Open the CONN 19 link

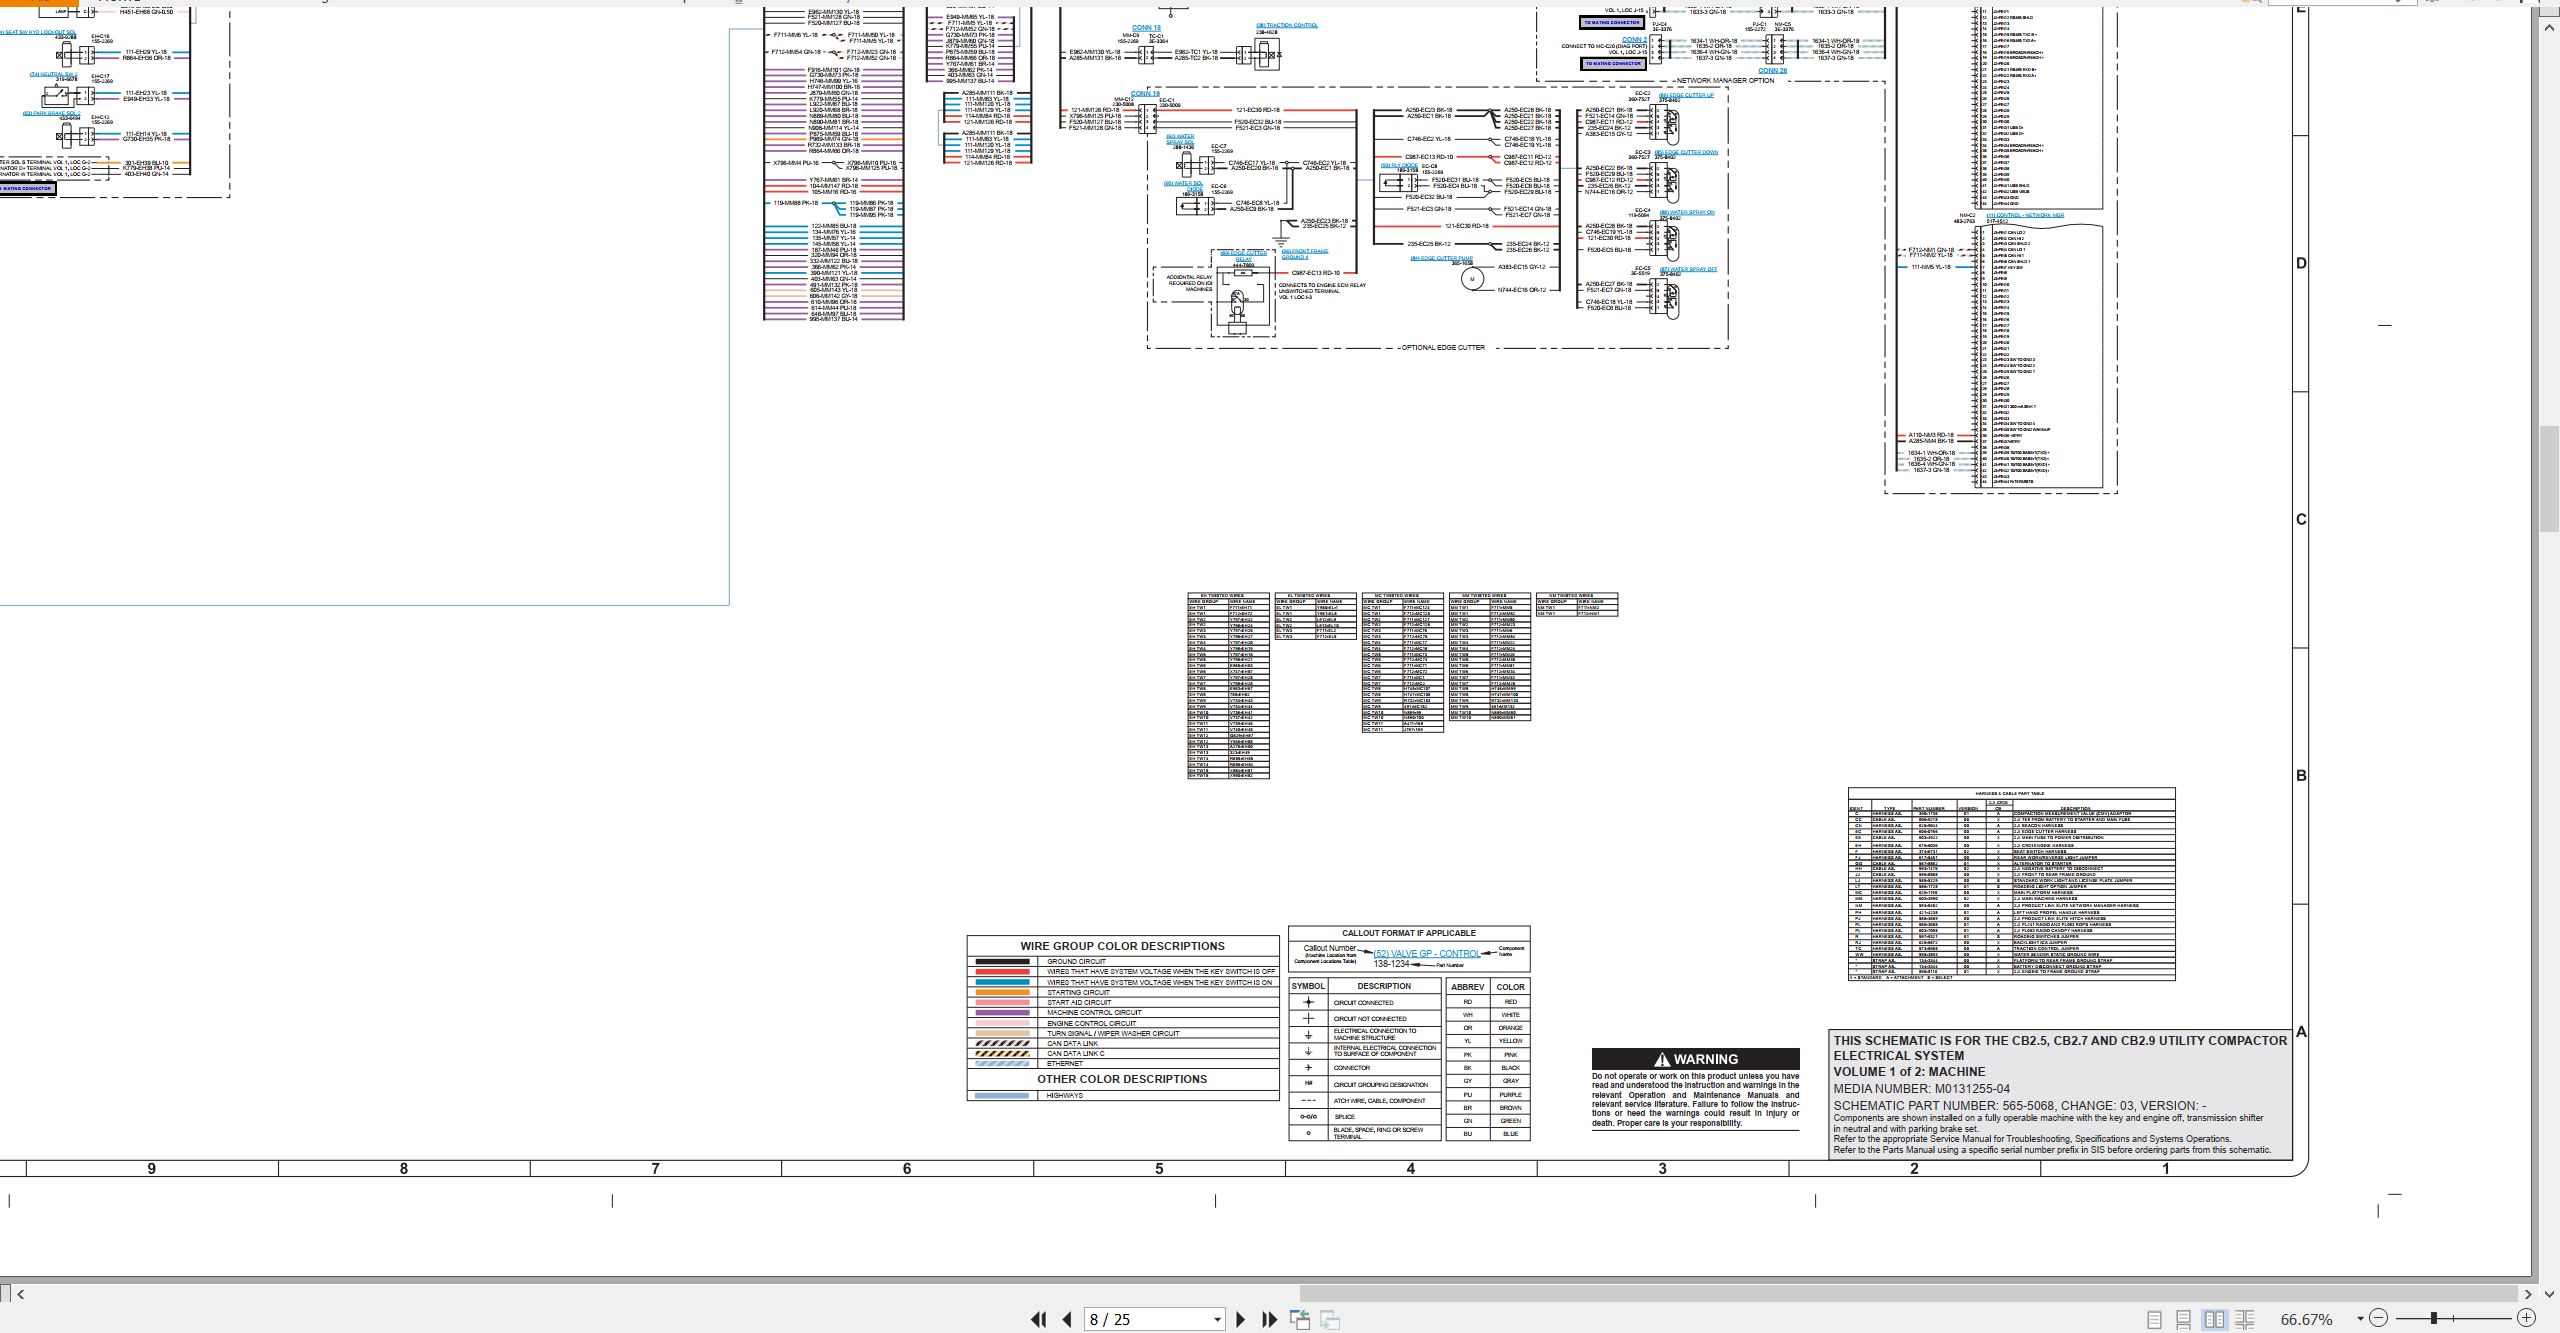(1145, 93)
